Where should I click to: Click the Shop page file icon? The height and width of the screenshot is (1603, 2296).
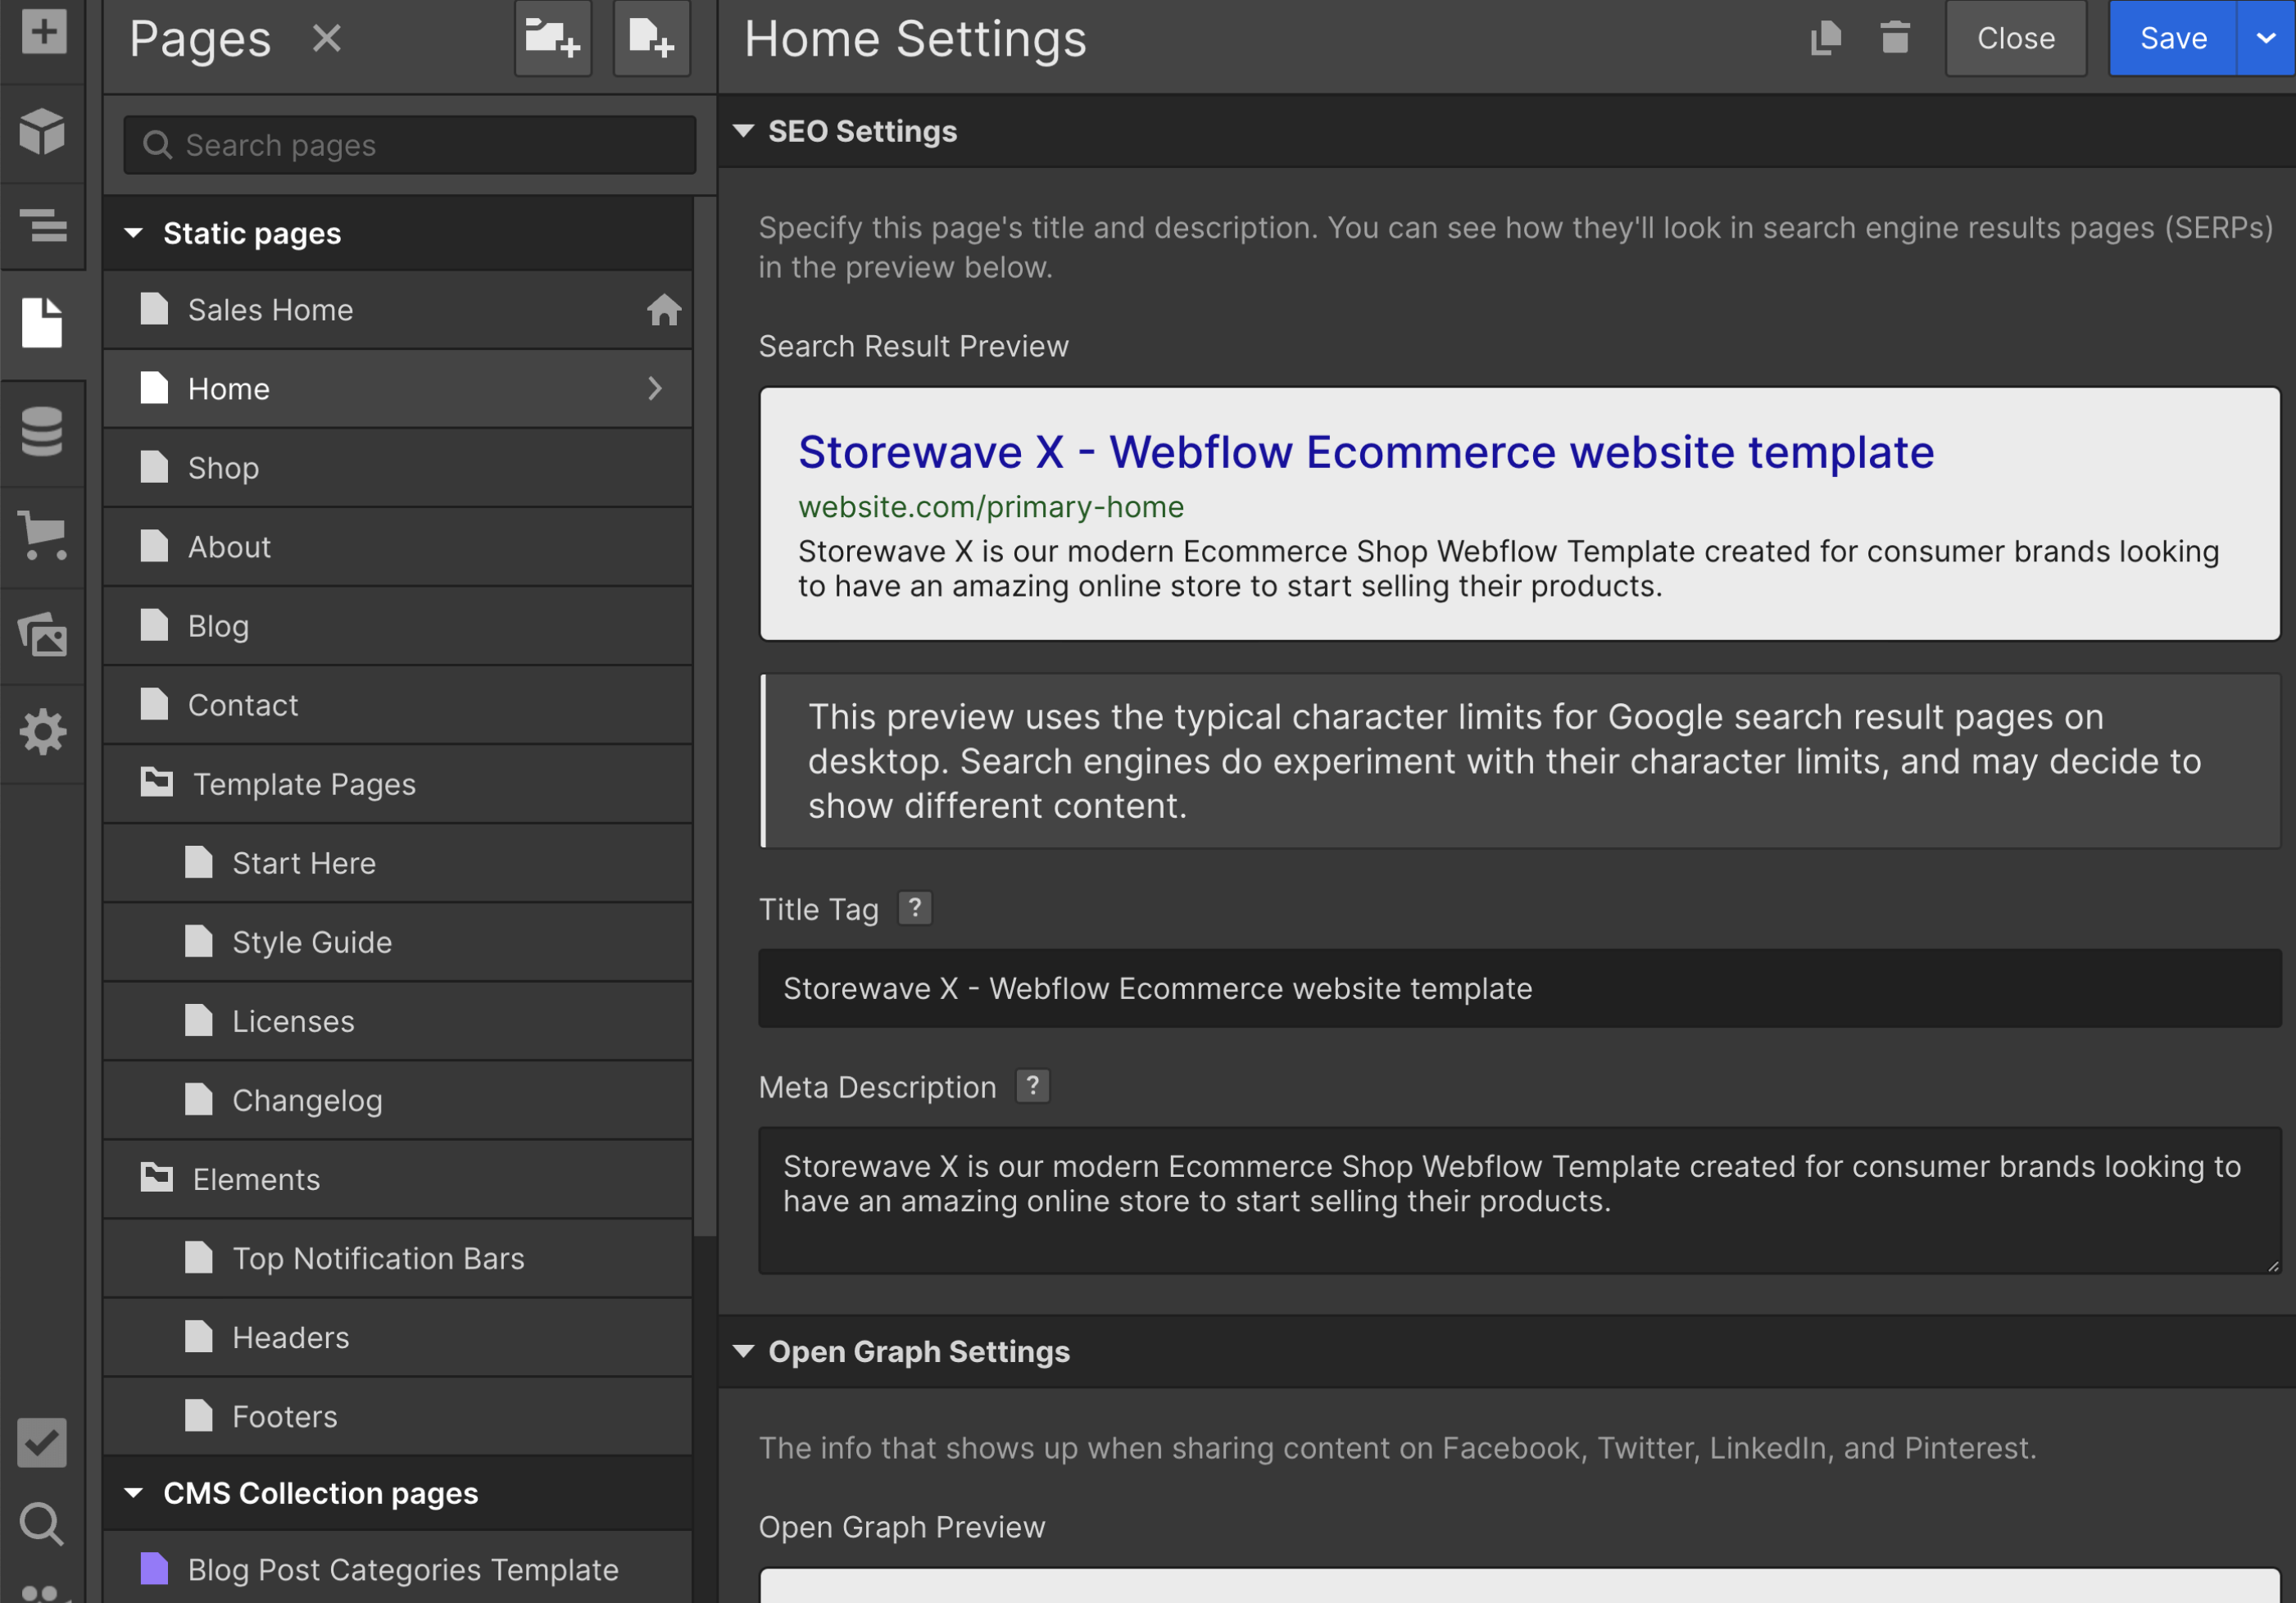(154, 467)
